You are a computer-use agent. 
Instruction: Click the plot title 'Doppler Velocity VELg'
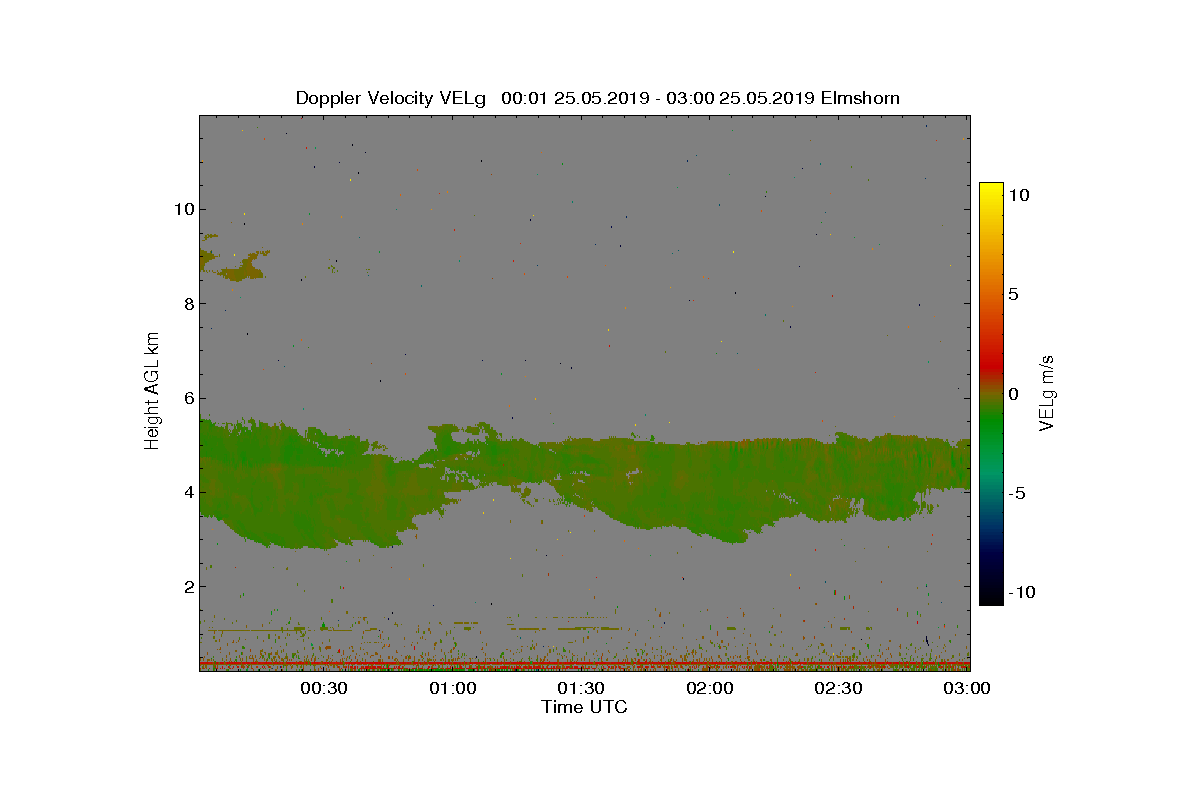391,98
